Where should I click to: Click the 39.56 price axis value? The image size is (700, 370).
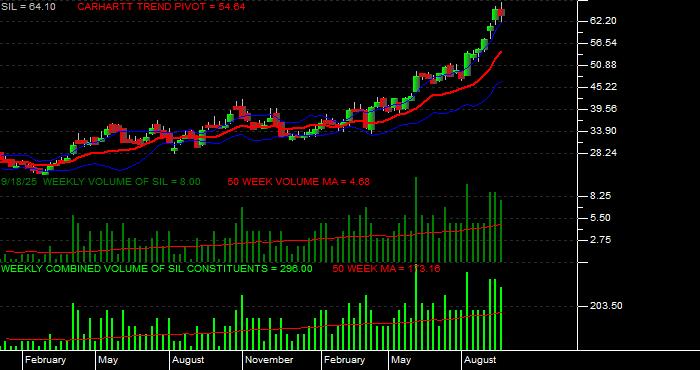tap(603, 109)
